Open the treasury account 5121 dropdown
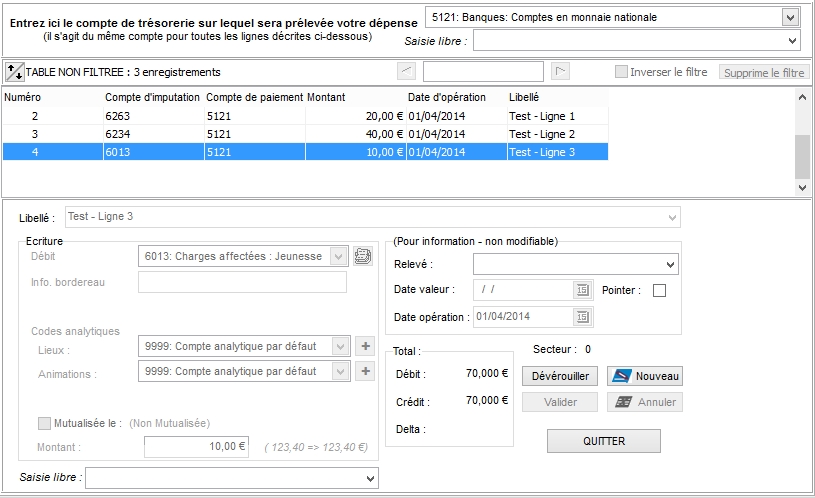 coord(790,17)
